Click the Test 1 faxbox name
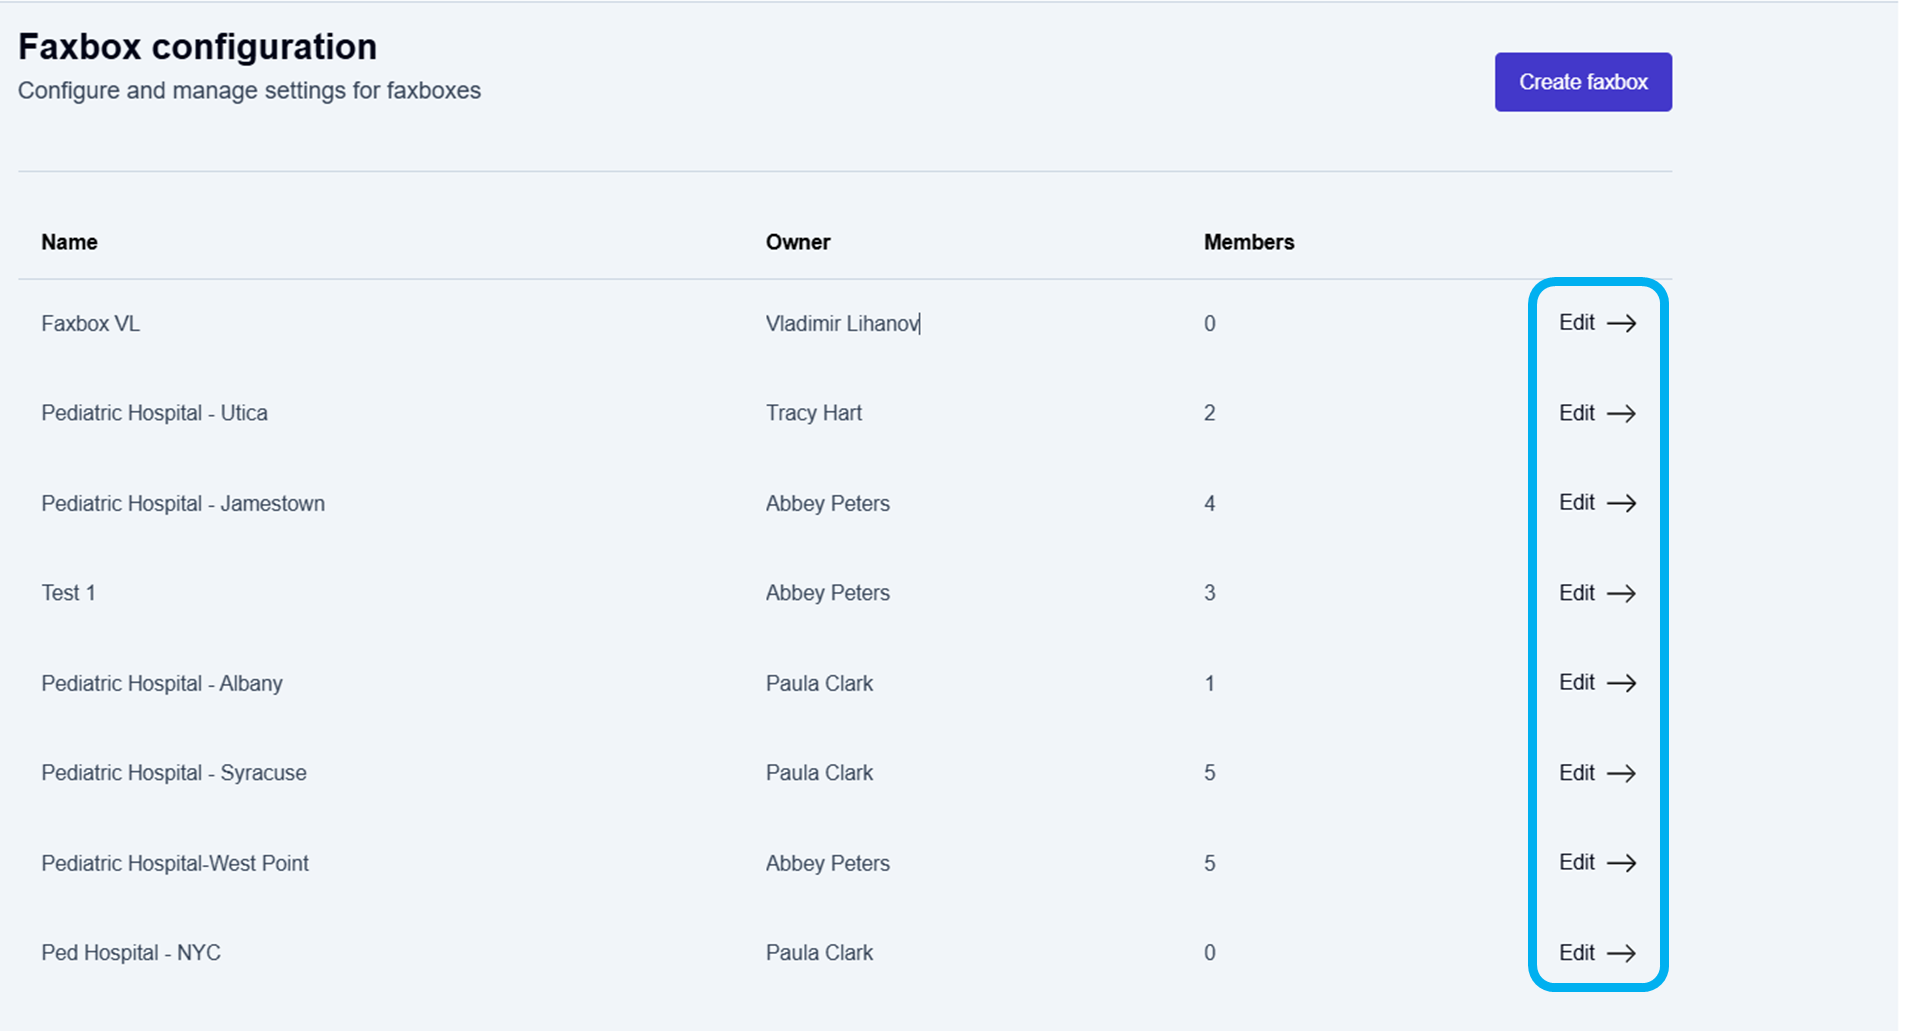Screen dimensions: 1910x1031 68,593
